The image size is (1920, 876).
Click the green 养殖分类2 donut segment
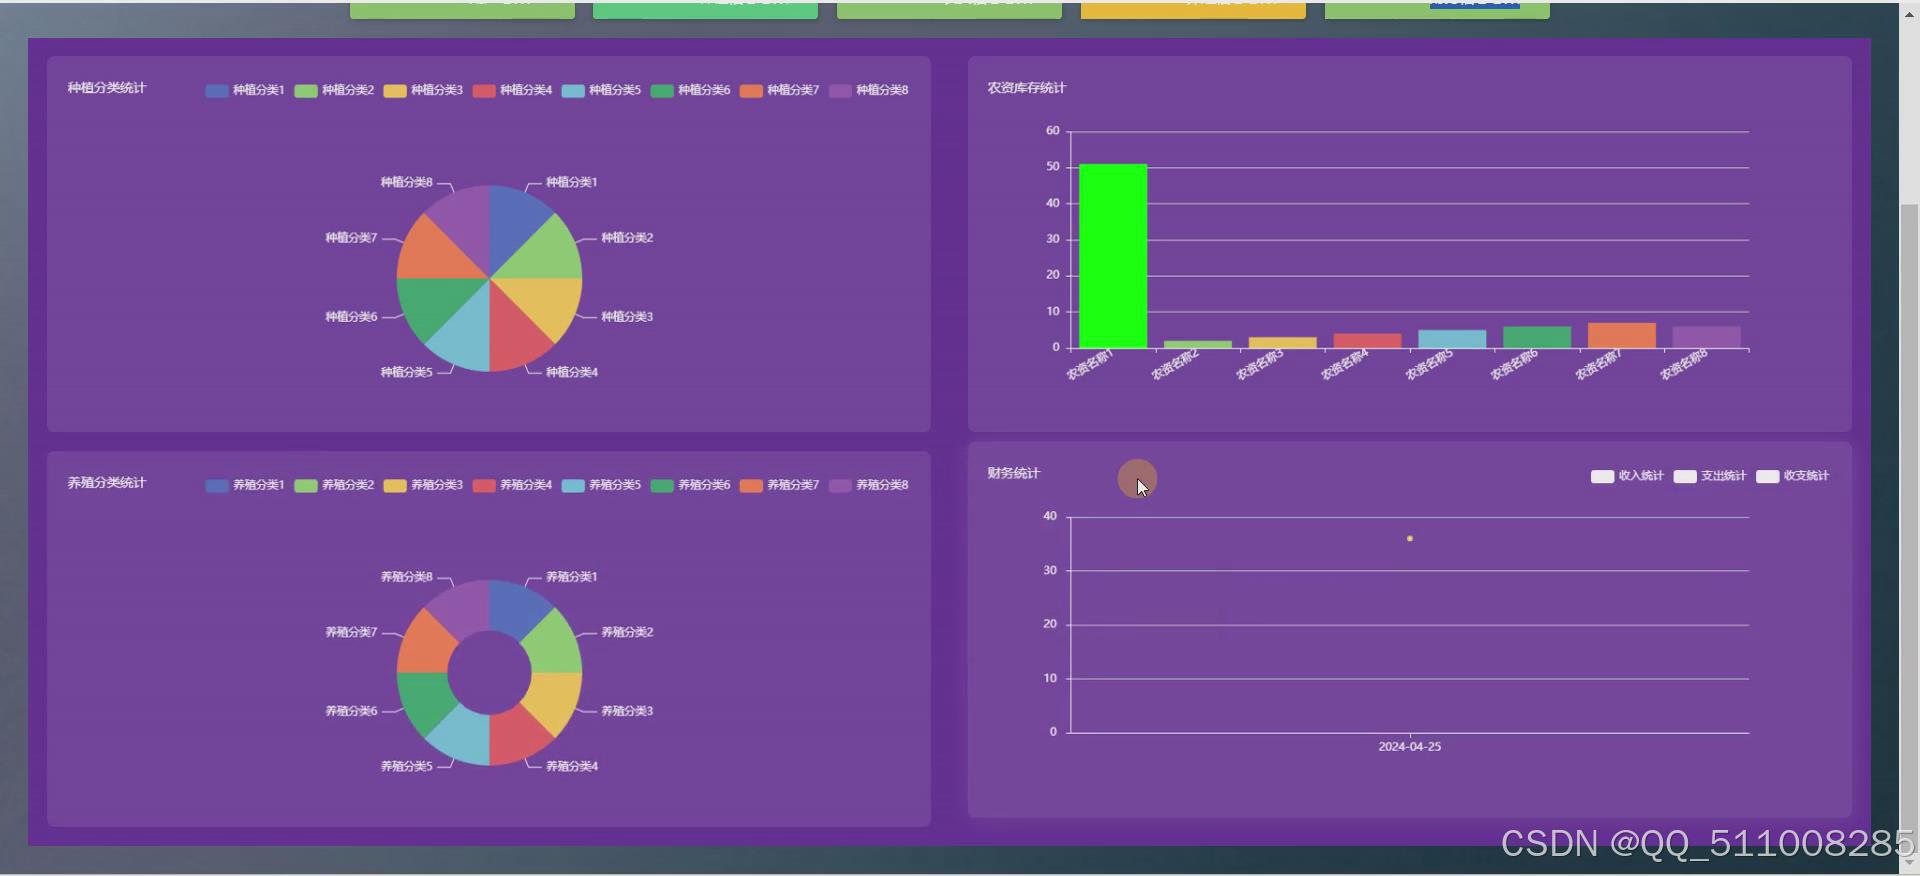coord(554,646)
